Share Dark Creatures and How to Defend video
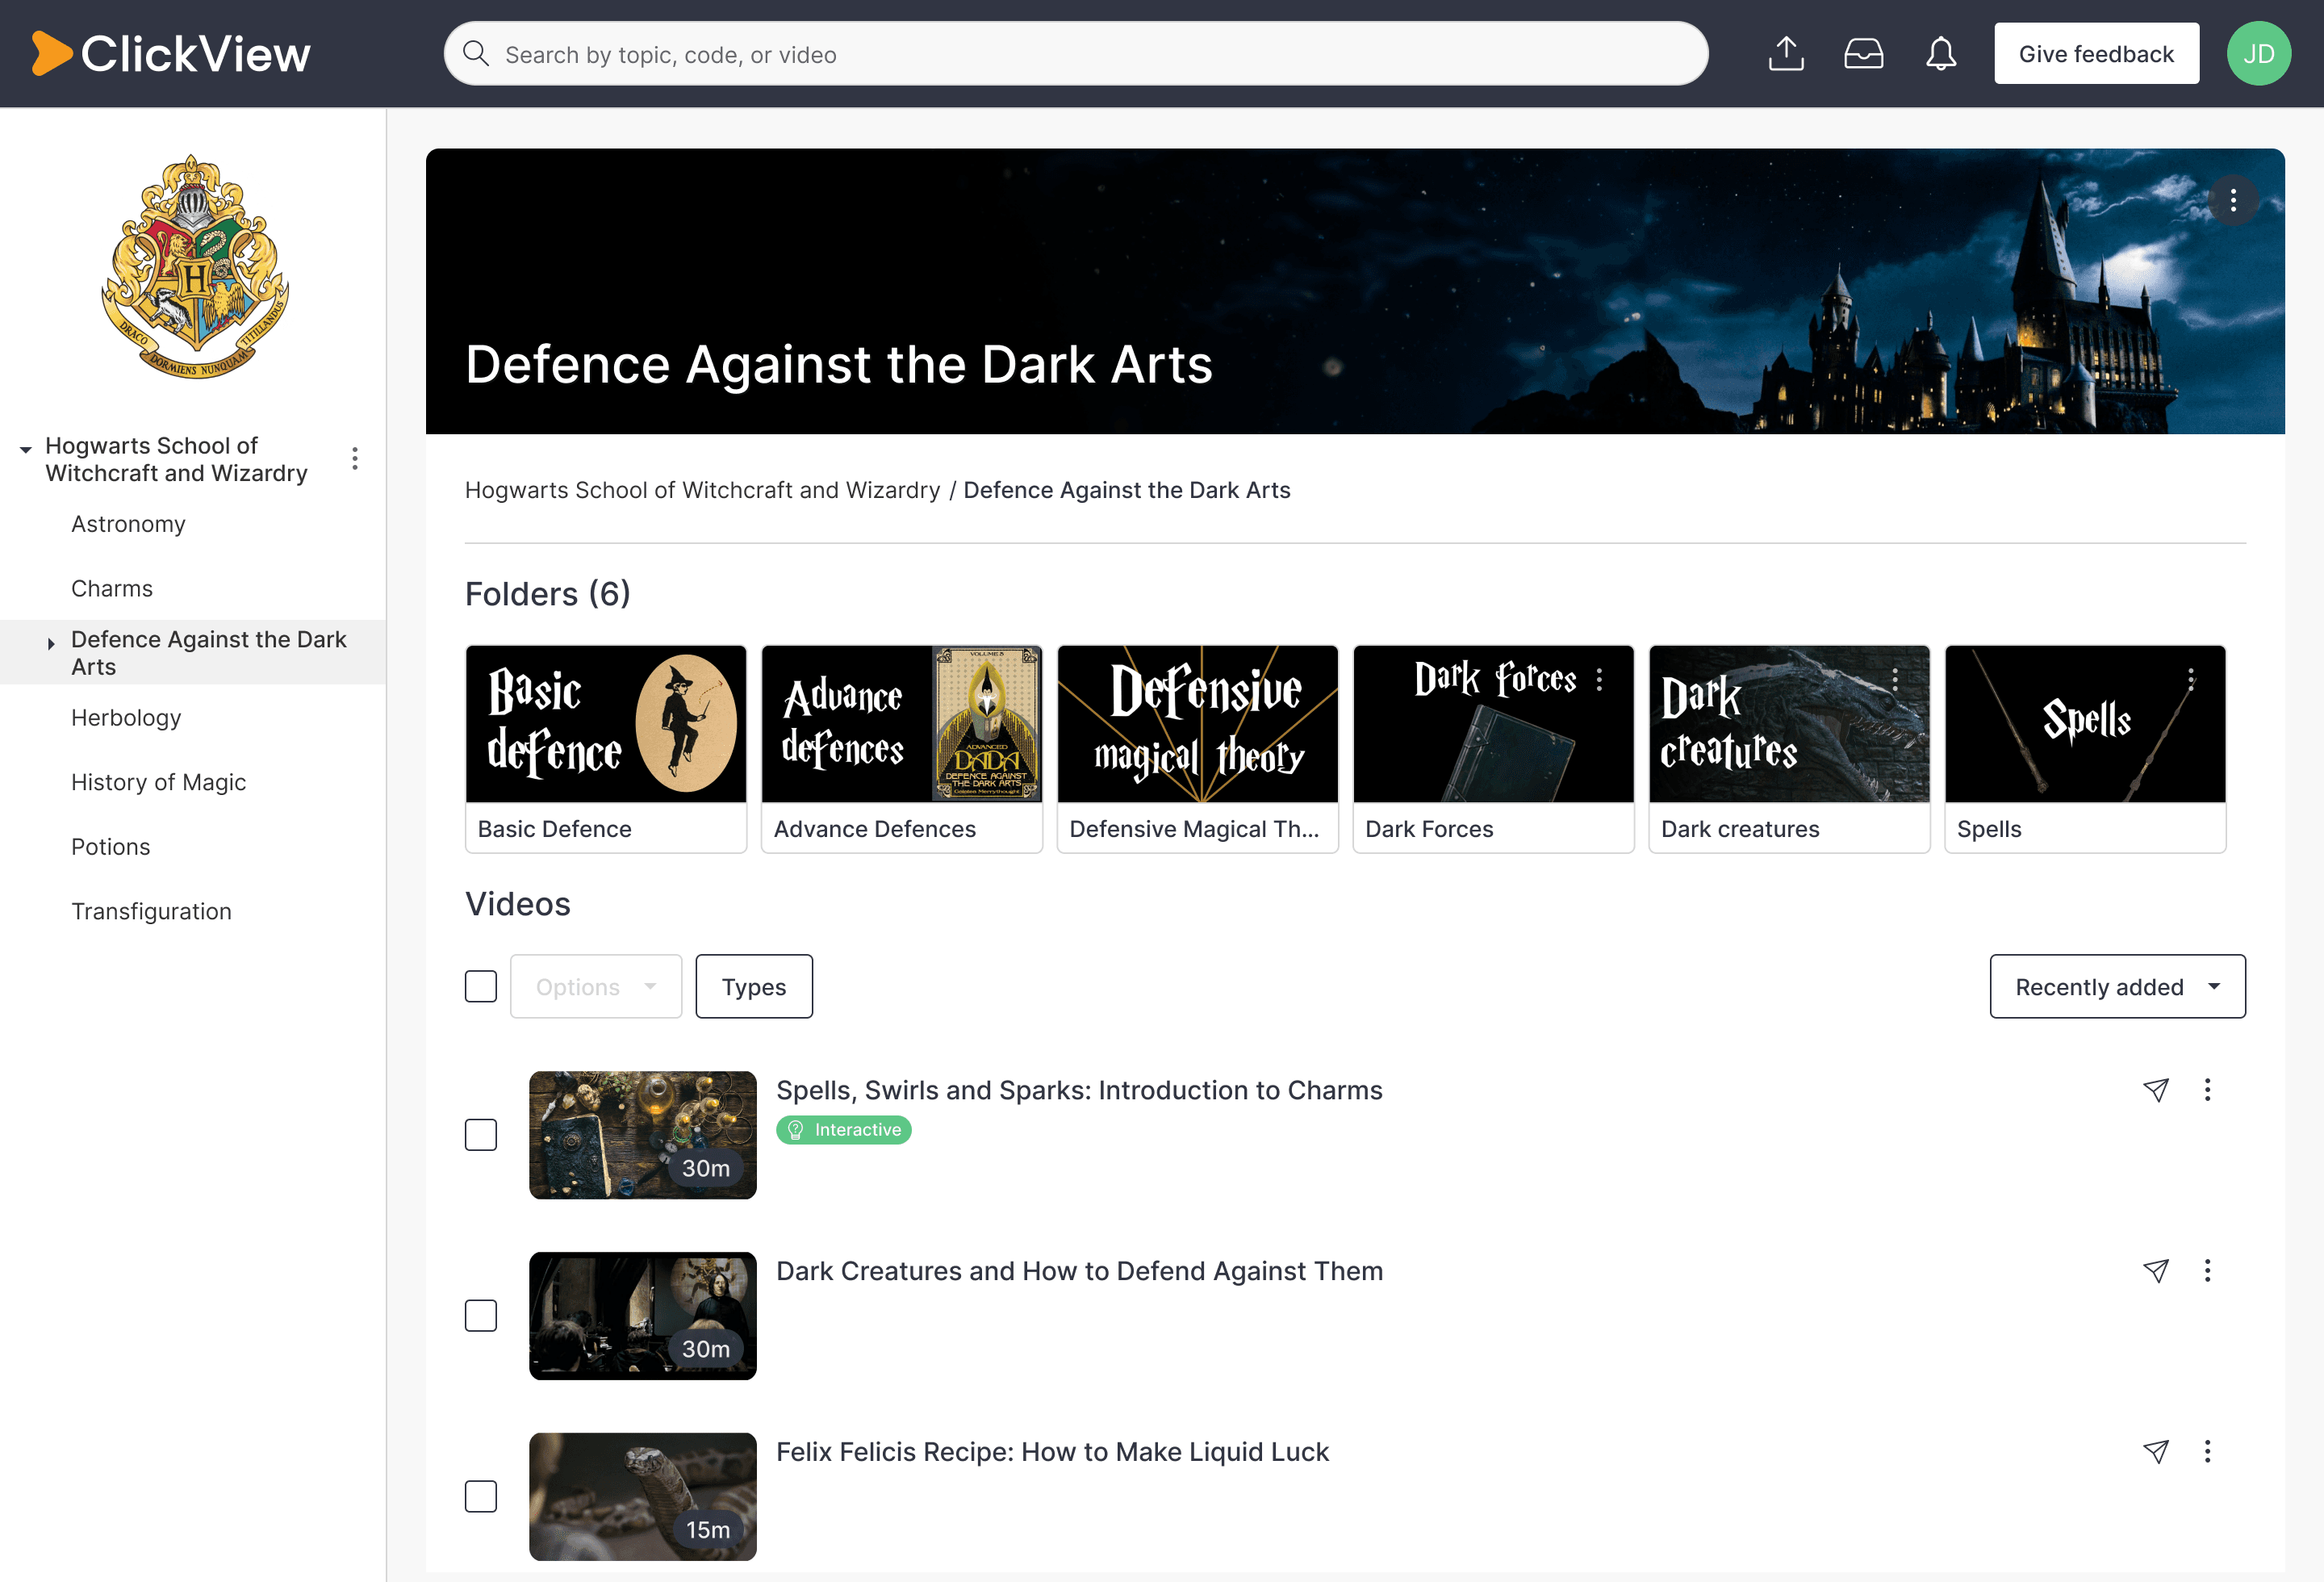 [x=2156, y=1271]
